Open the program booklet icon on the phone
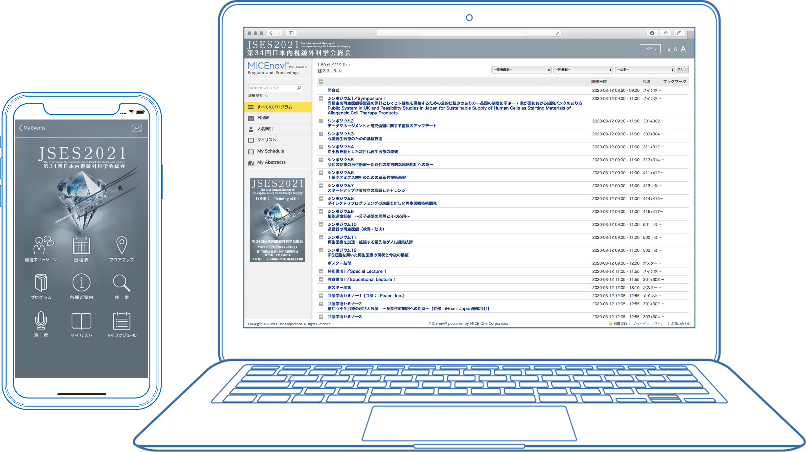The height and width of the screenshot is (452, 806). pyautogui.click(x=41, y=283)
